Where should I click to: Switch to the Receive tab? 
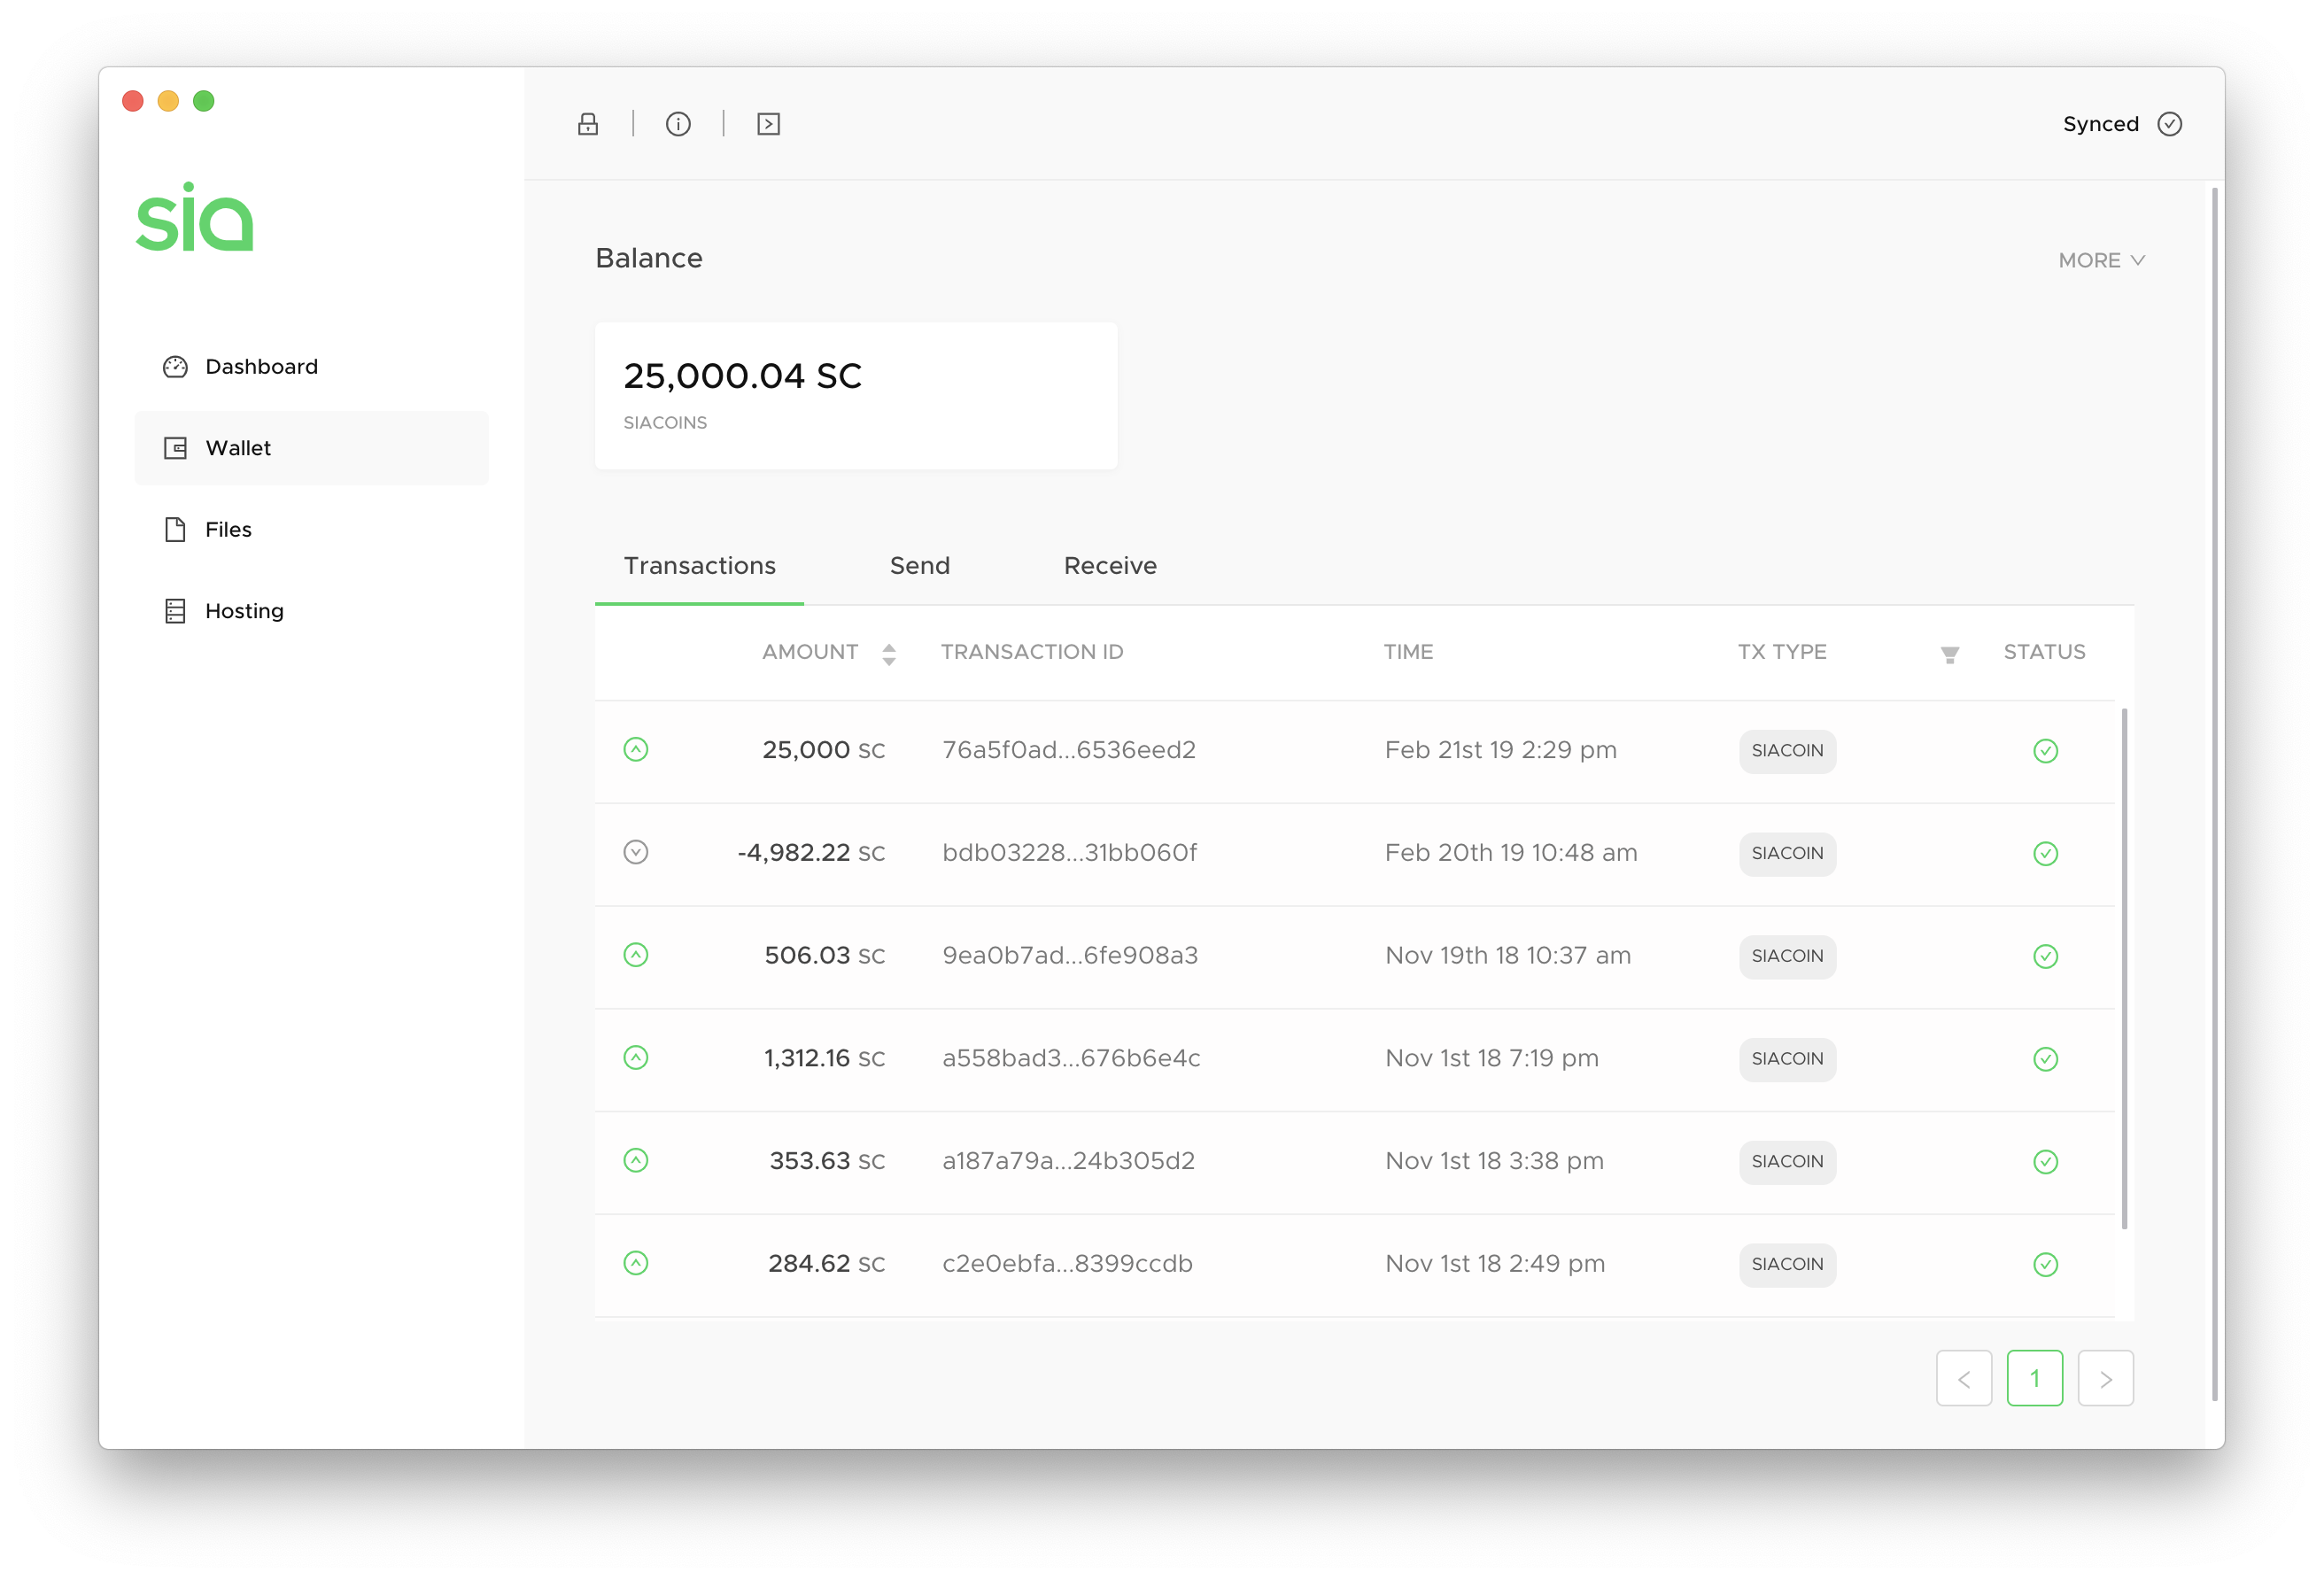[x=1110, y=566]
